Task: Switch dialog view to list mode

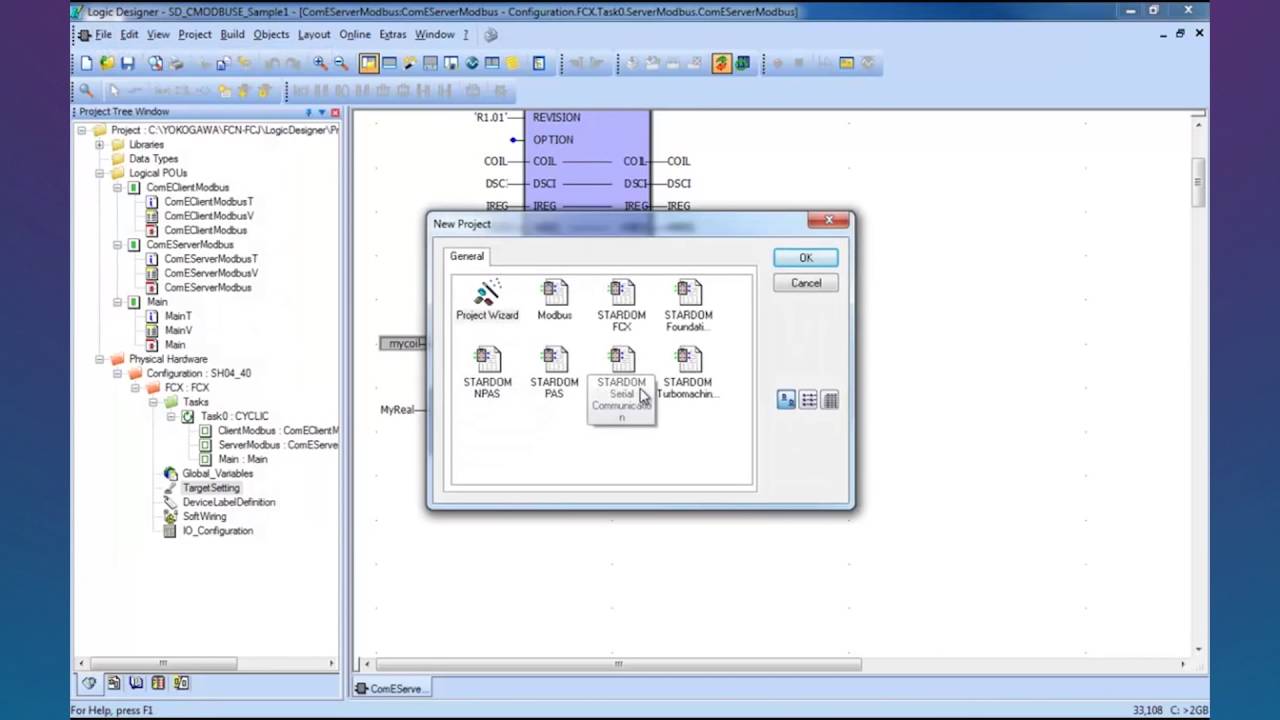Action: coord(808,400)
